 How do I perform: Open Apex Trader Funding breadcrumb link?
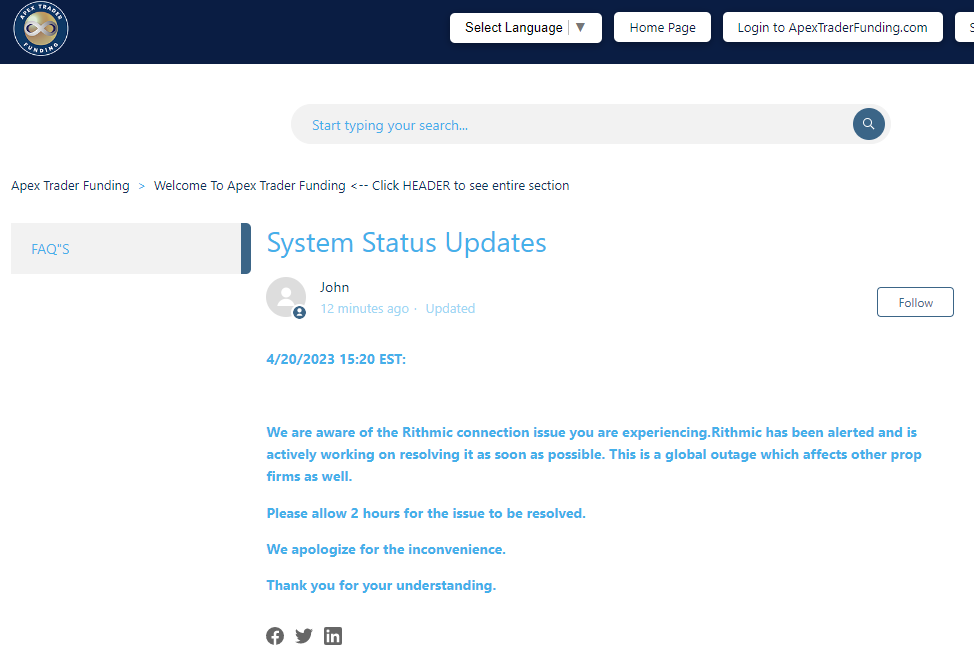pos(70,186)
